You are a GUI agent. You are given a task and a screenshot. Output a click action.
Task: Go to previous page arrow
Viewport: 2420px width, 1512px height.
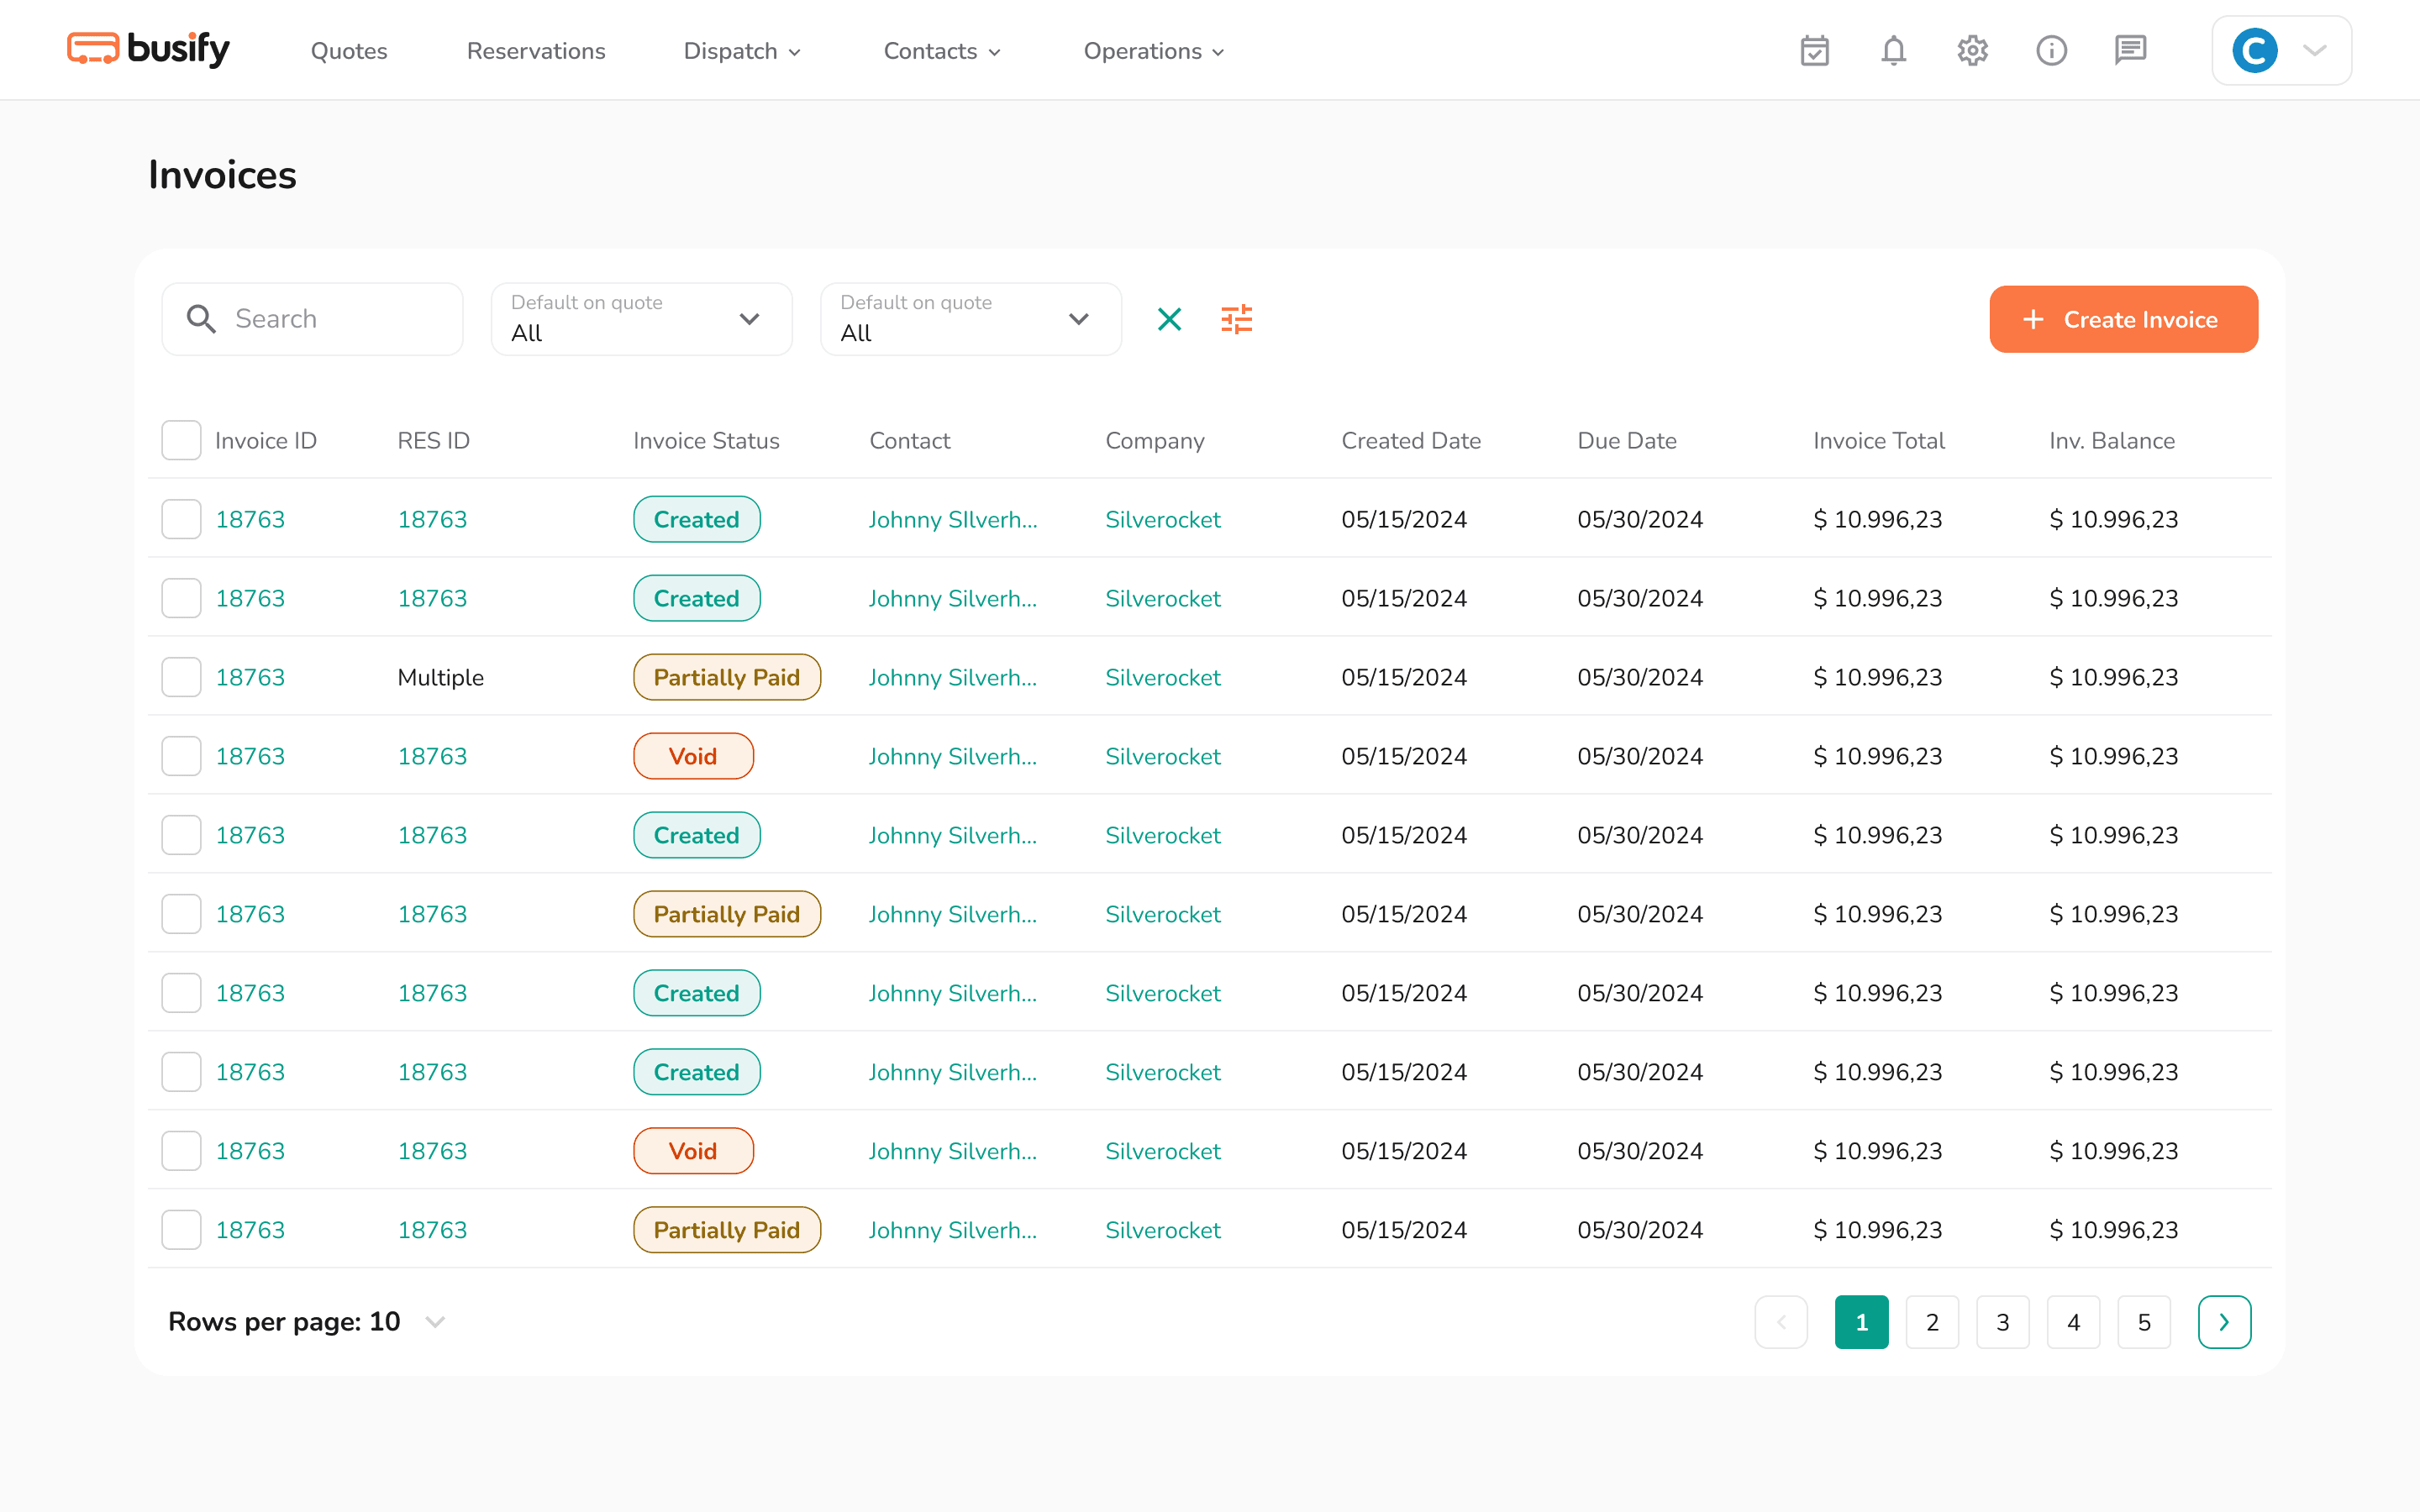click(x=1781, y=1322)
